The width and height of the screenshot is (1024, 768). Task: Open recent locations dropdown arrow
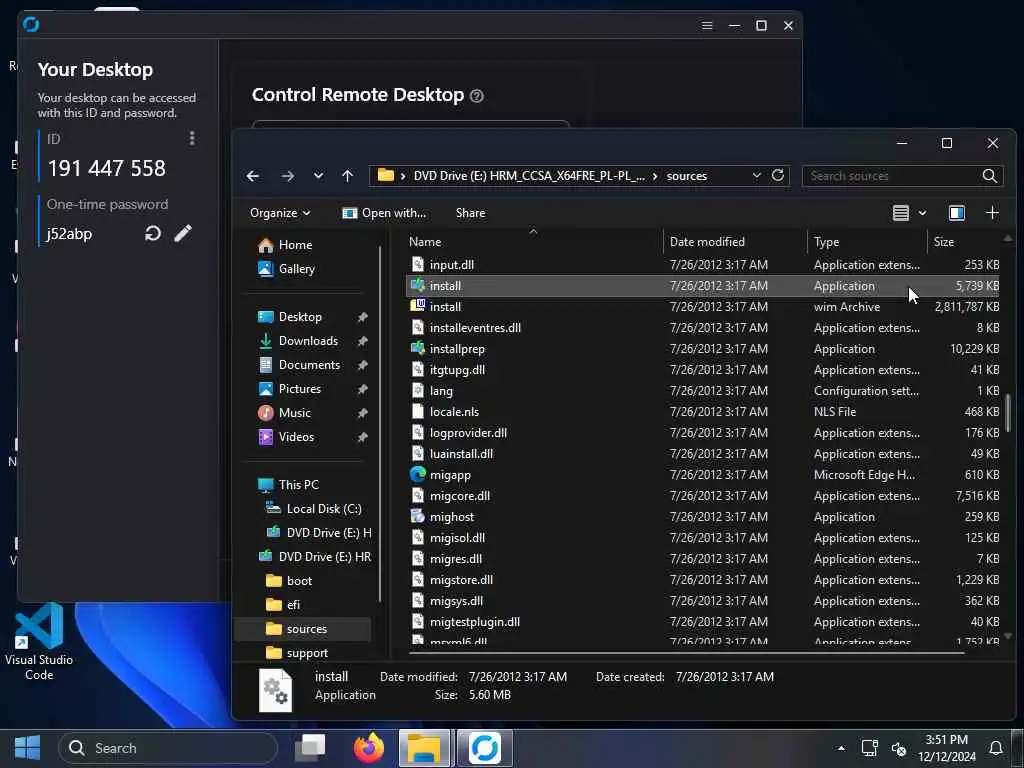click(318, 176)
